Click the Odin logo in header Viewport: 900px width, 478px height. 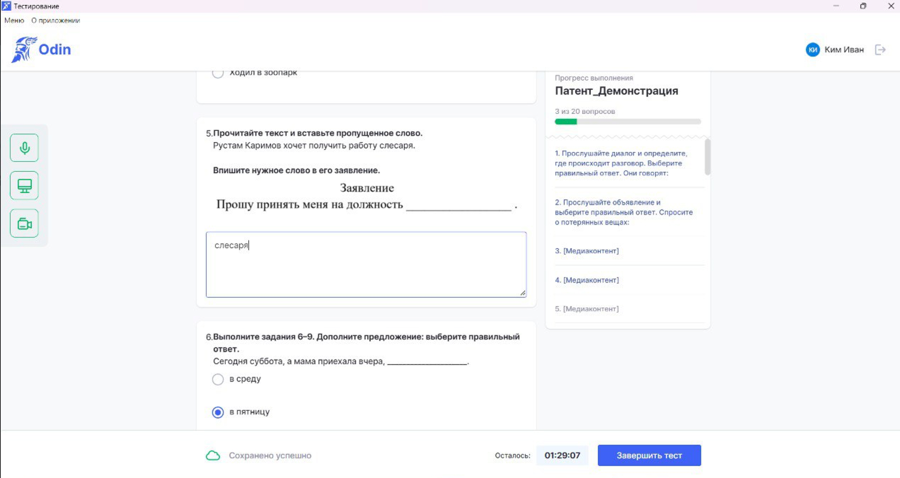tap(41, 50)
